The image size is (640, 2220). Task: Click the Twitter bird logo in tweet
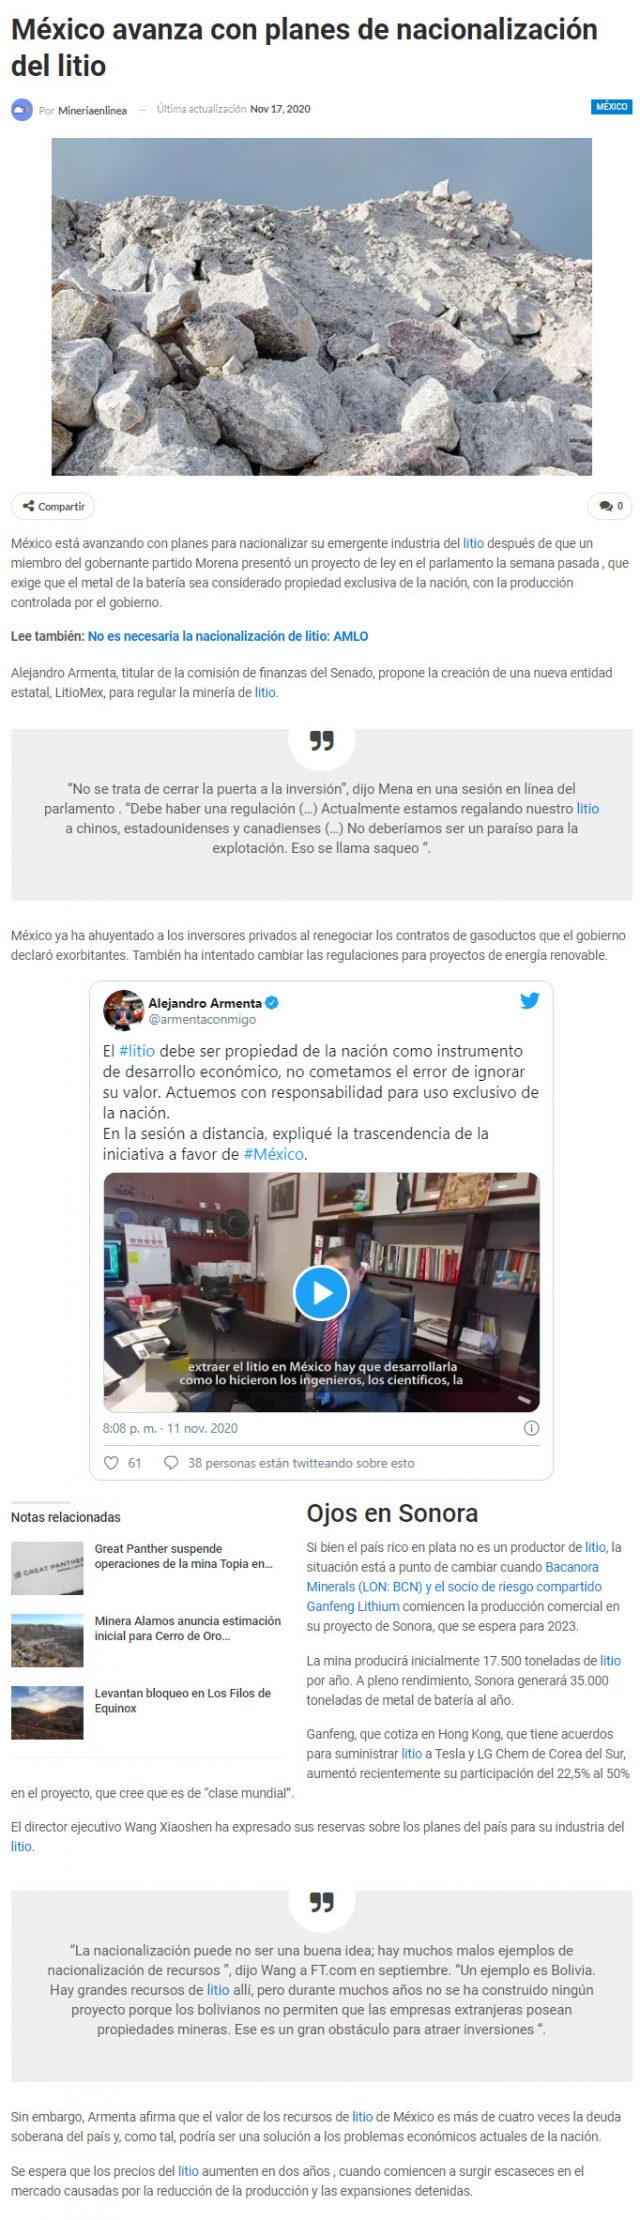point(529,1001)
